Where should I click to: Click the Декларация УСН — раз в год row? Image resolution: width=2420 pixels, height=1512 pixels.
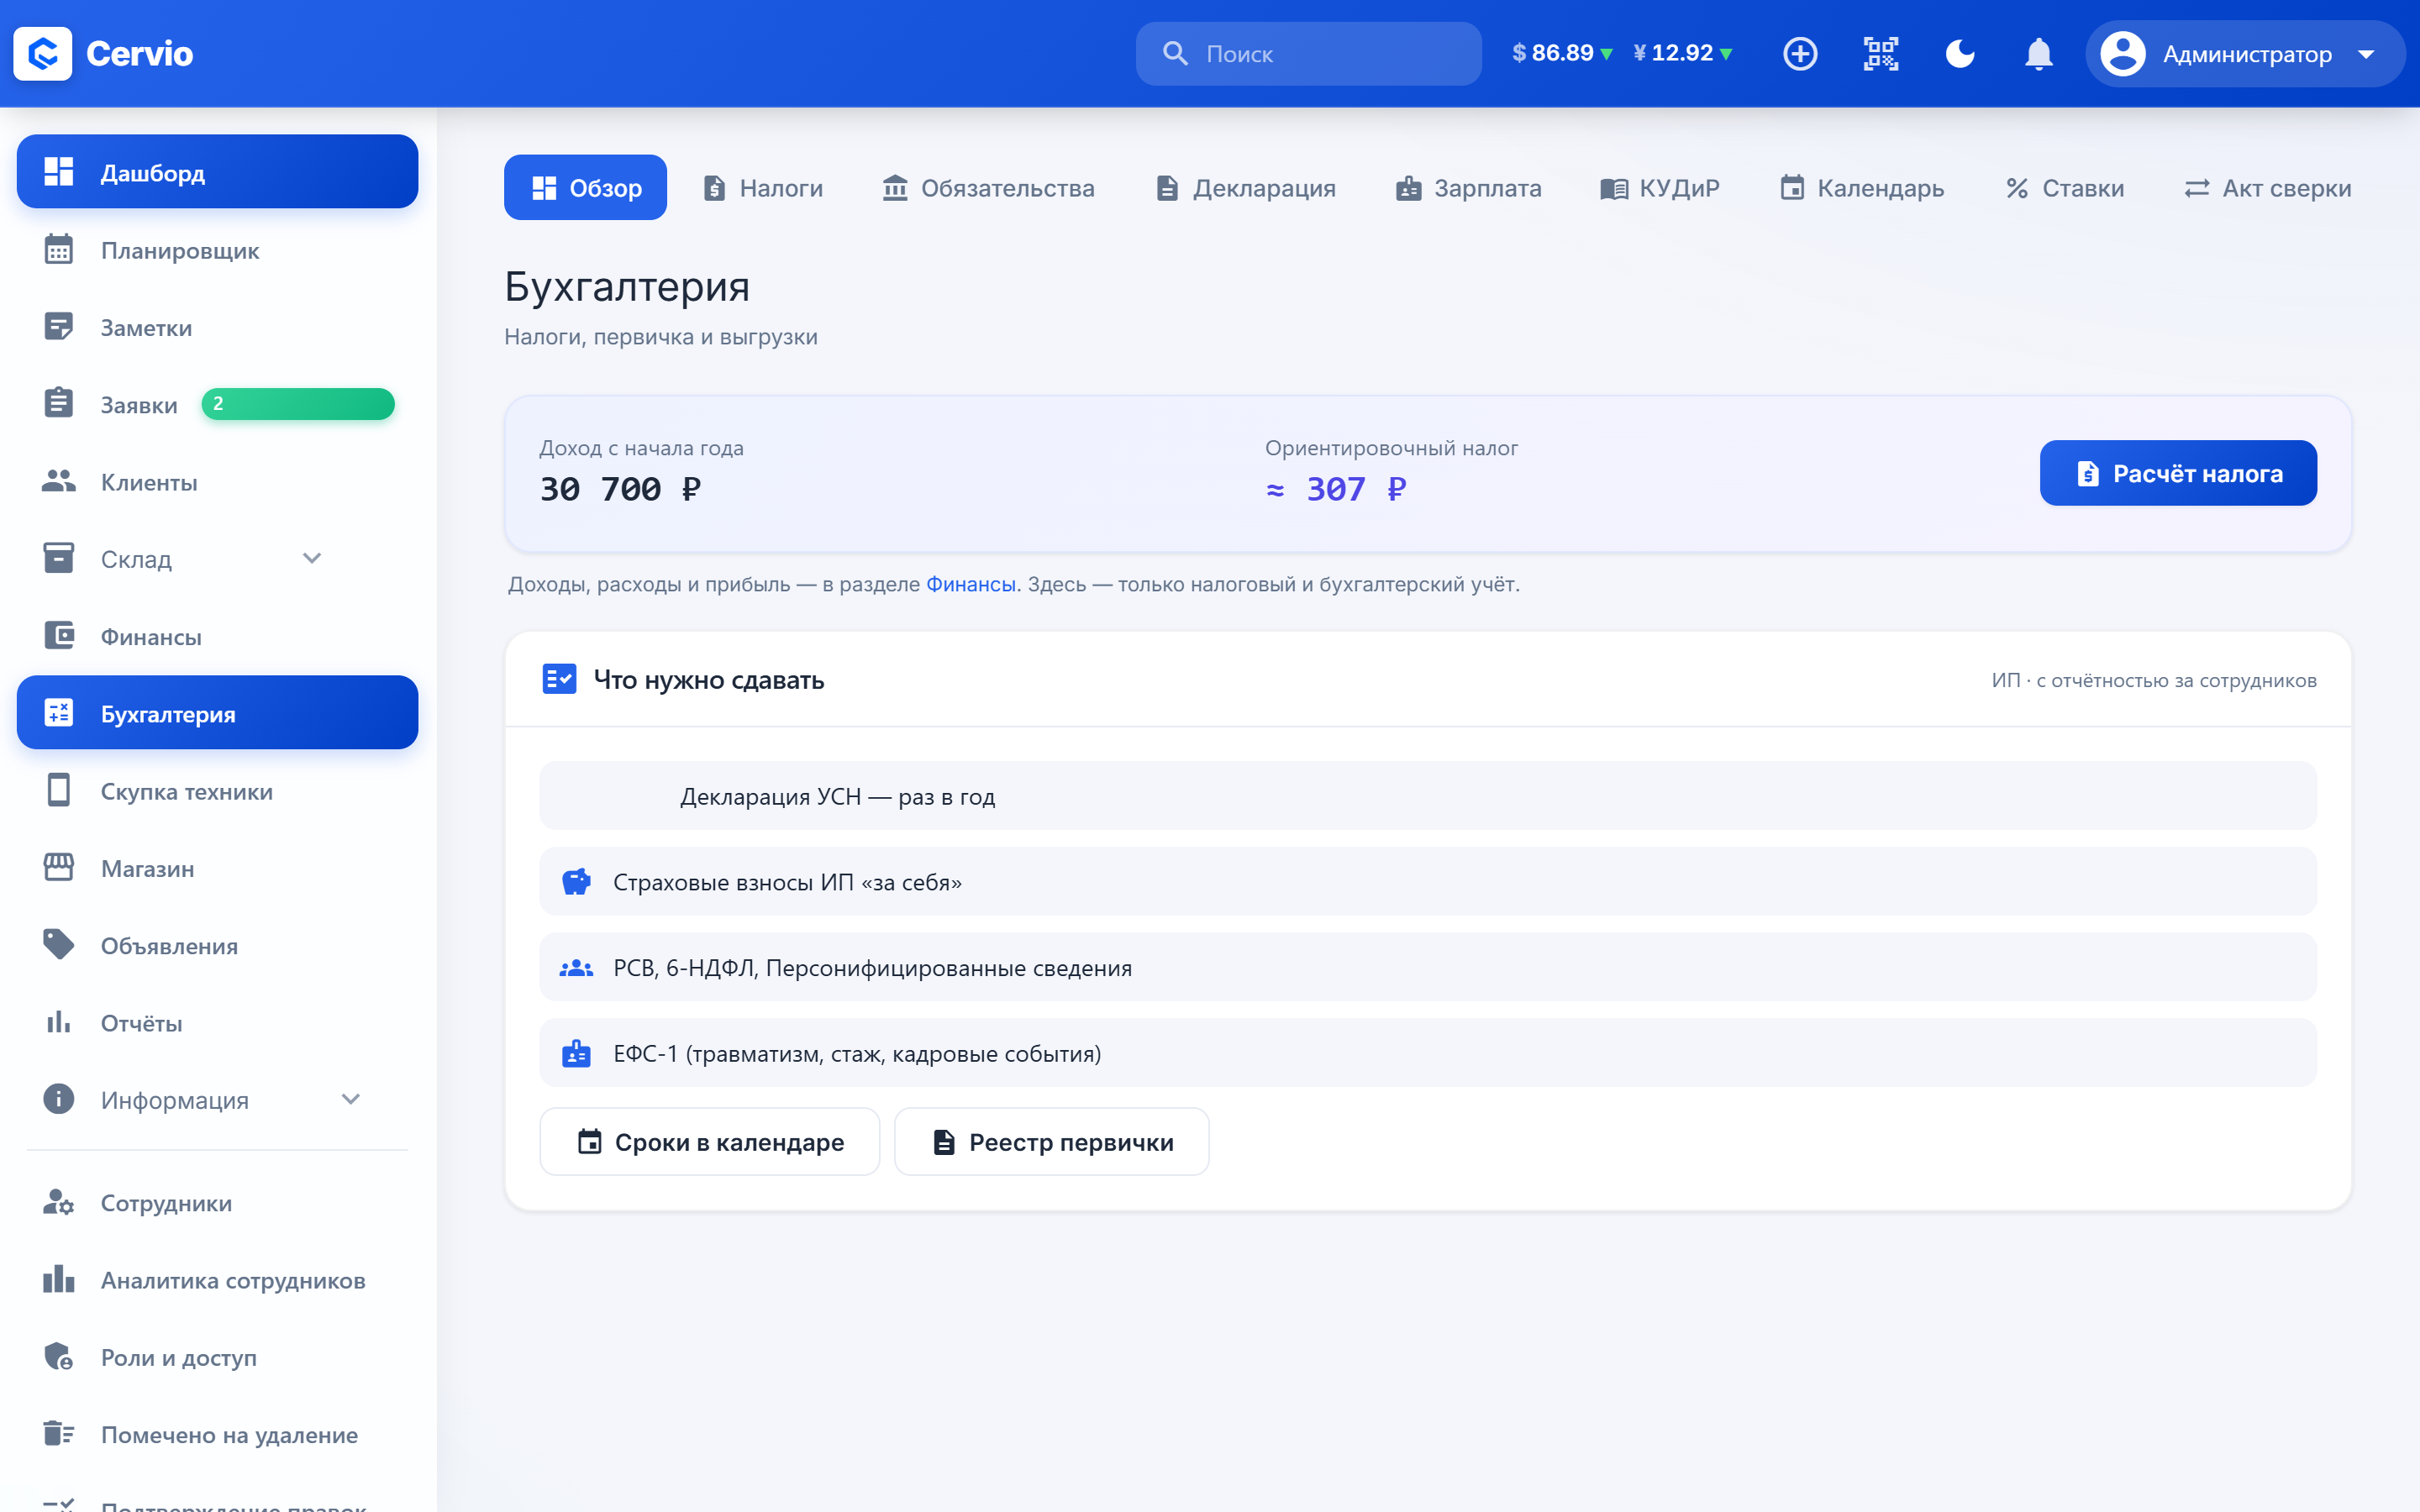pyautogui.click(x=1427, y=796)
